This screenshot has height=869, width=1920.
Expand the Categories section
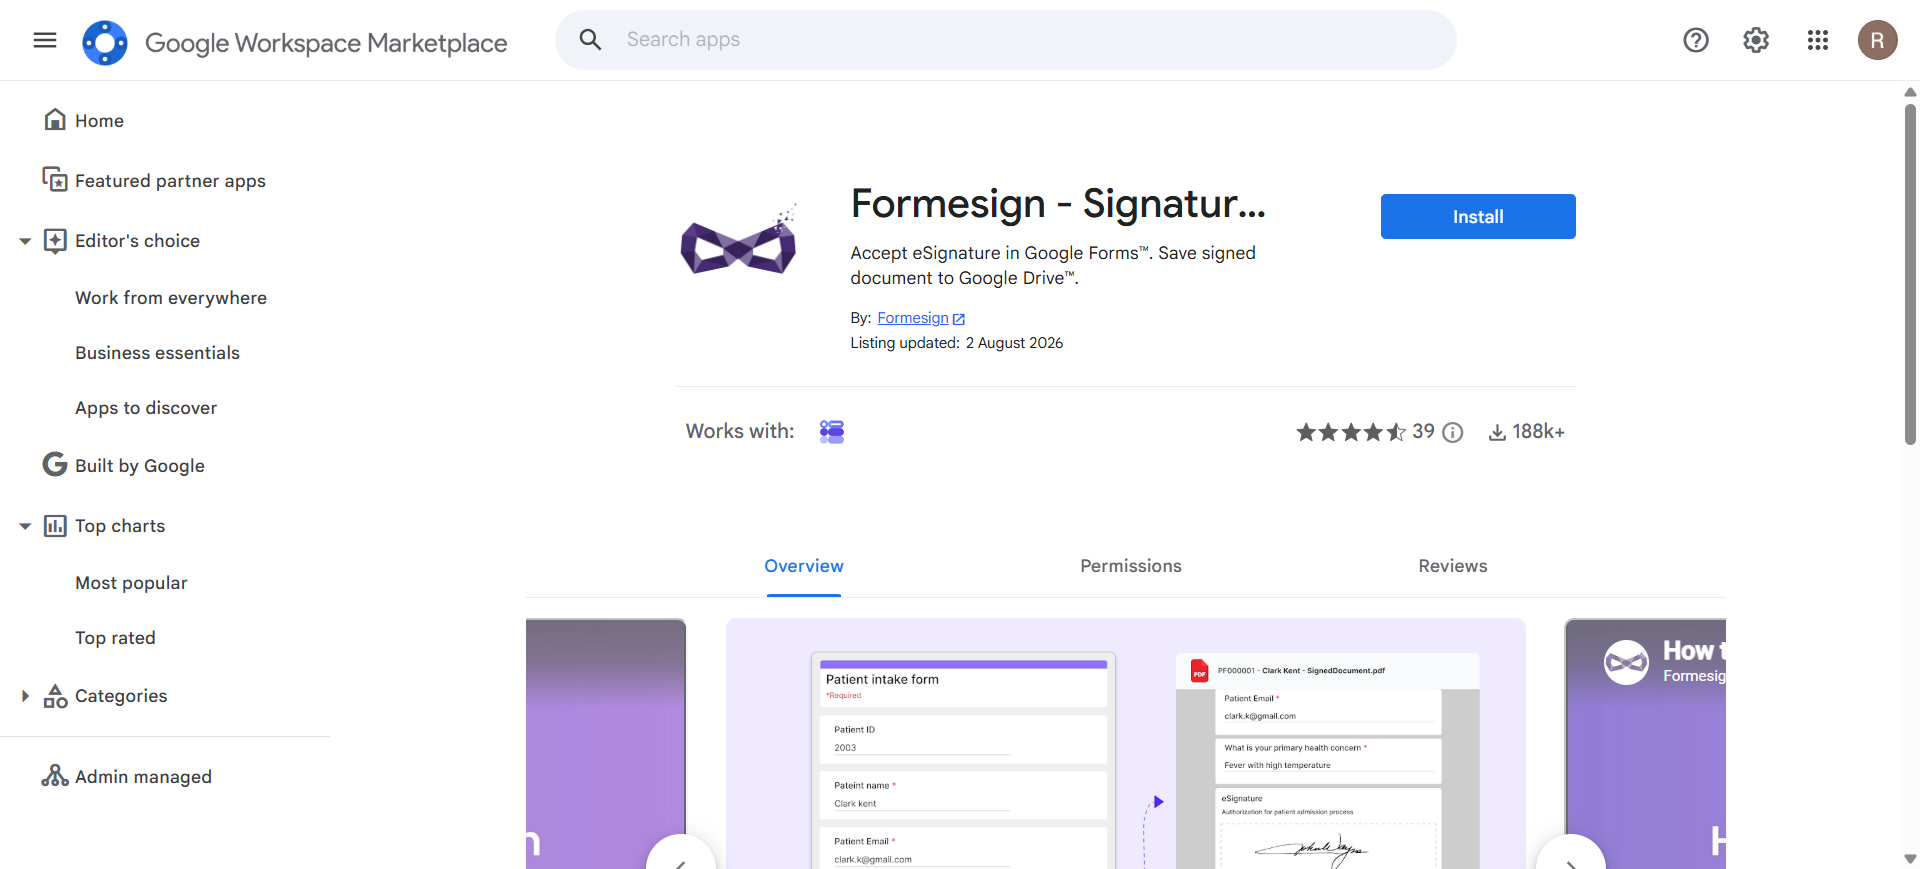[25, 696]
